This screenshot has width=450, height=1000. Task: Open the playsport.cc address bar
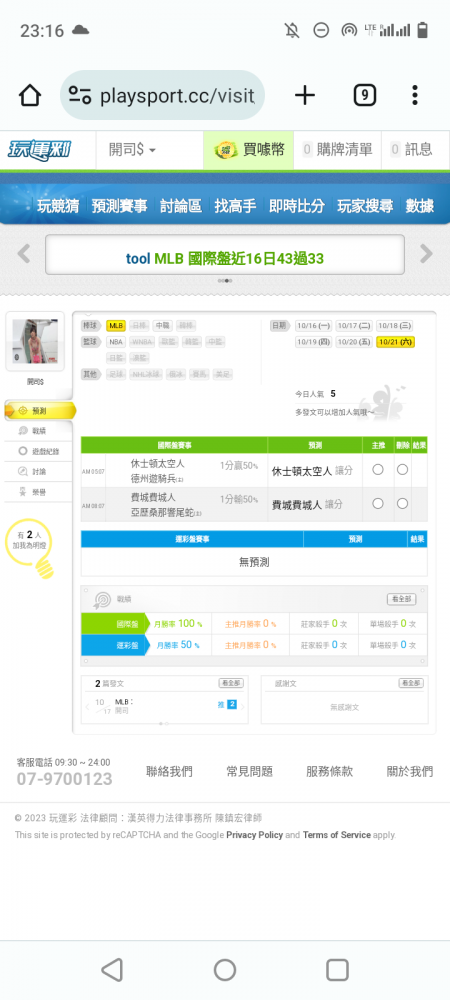(x=162, y=96)
